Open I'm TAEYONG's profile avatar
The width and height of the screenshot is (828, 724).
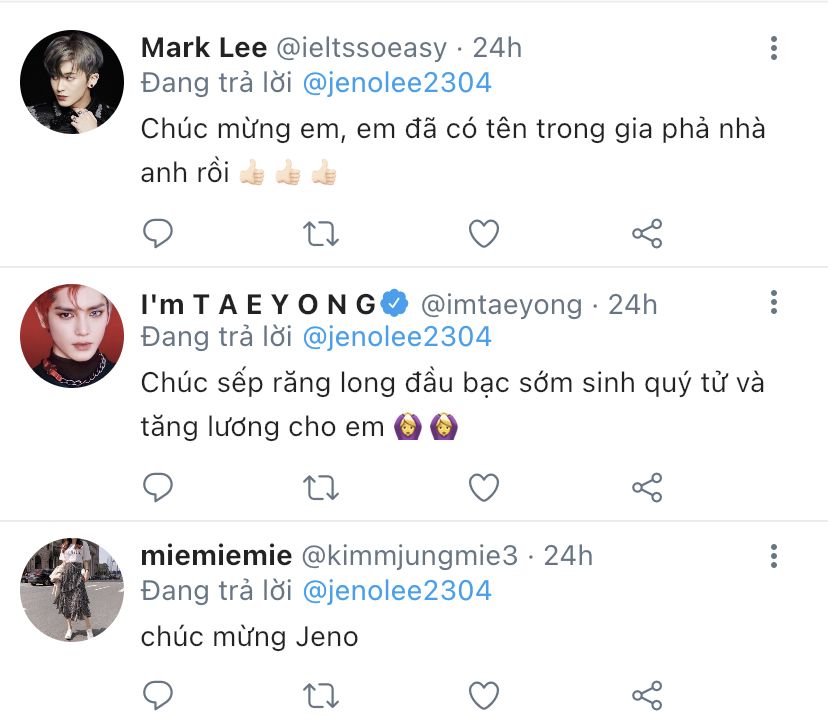[x=72, y=336]
